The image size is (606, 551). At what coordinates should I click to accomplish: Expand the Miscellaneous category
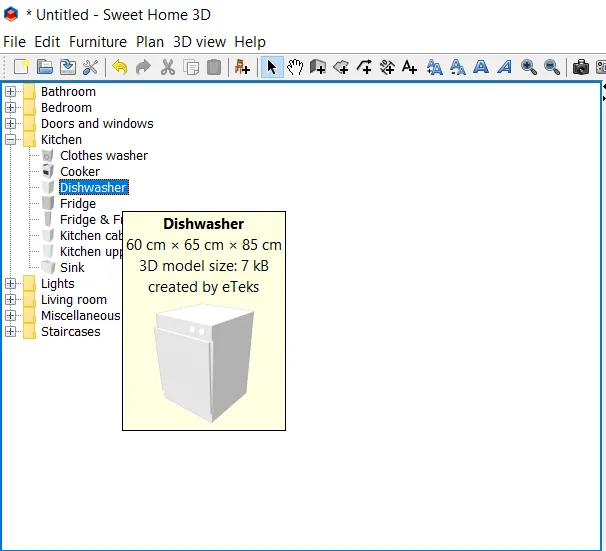click(10, 316)
